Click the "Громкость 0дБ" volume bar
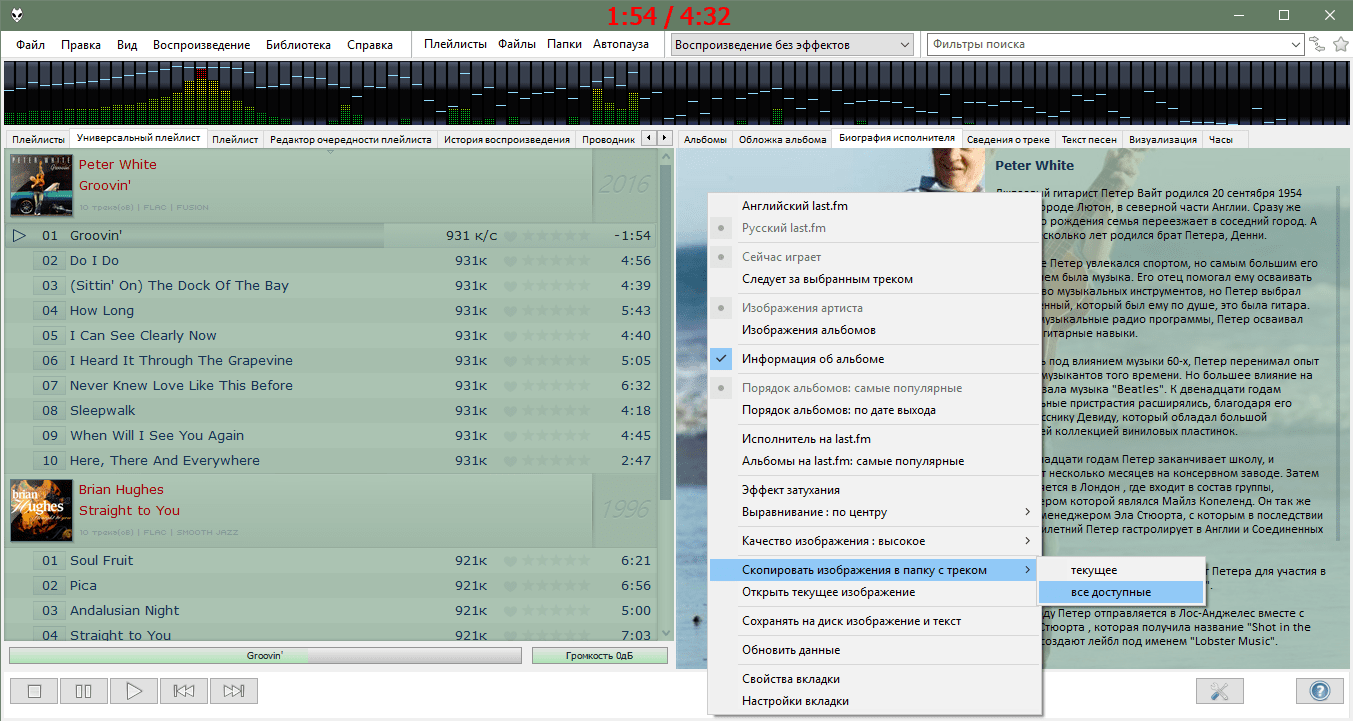Screen dimensions: 1353x721 pyautogui.click(x=599, y=656)
